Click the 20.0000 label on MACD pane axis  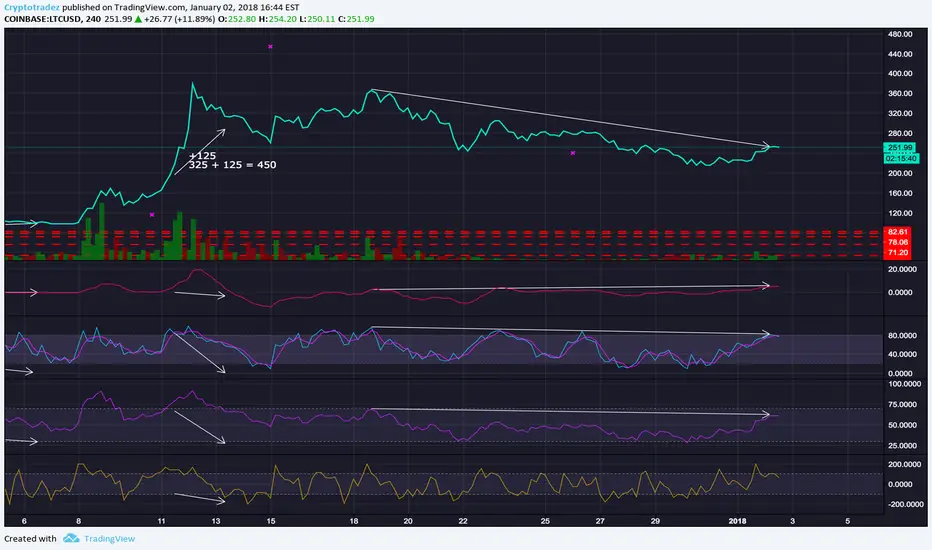click(902, 269)
